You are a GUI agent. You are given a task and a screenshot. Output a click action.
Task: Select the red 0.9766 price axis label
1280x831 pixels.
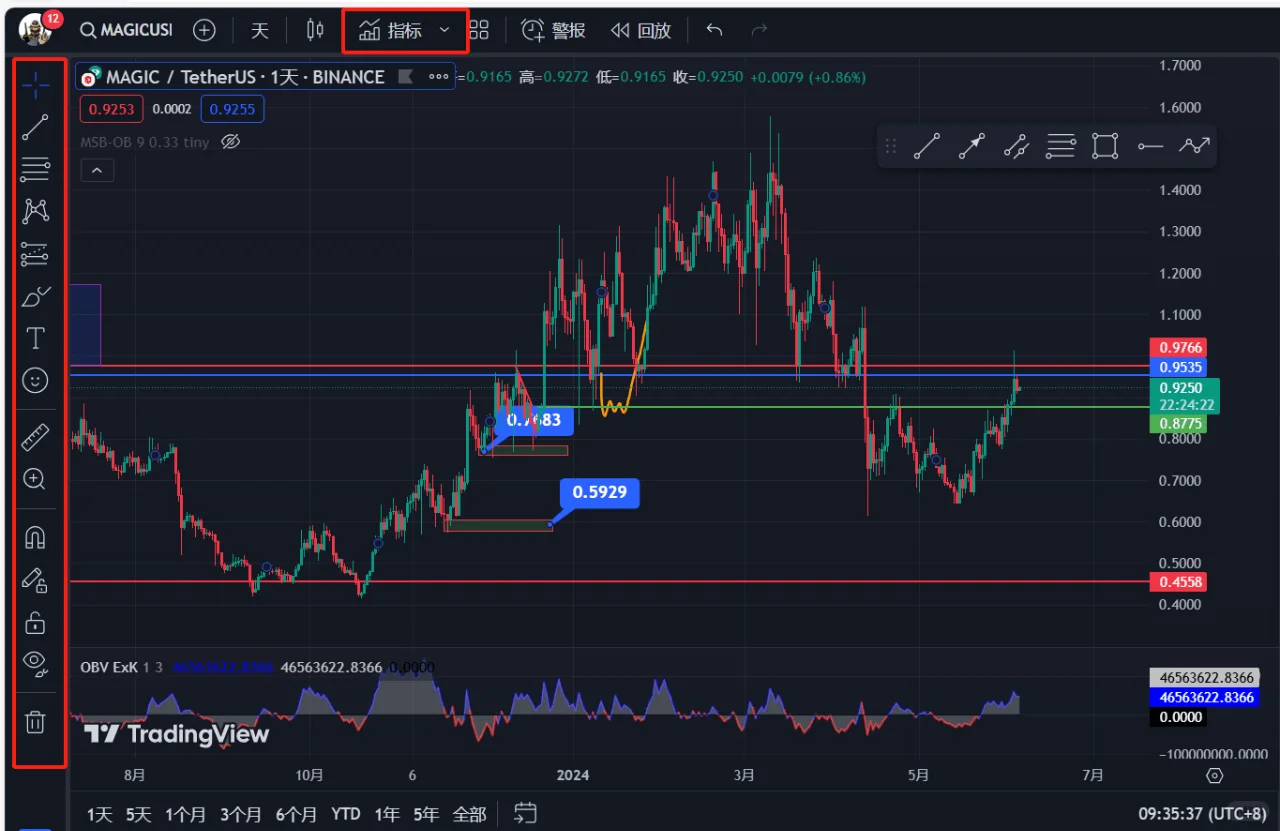click(x=1179, y=347)
